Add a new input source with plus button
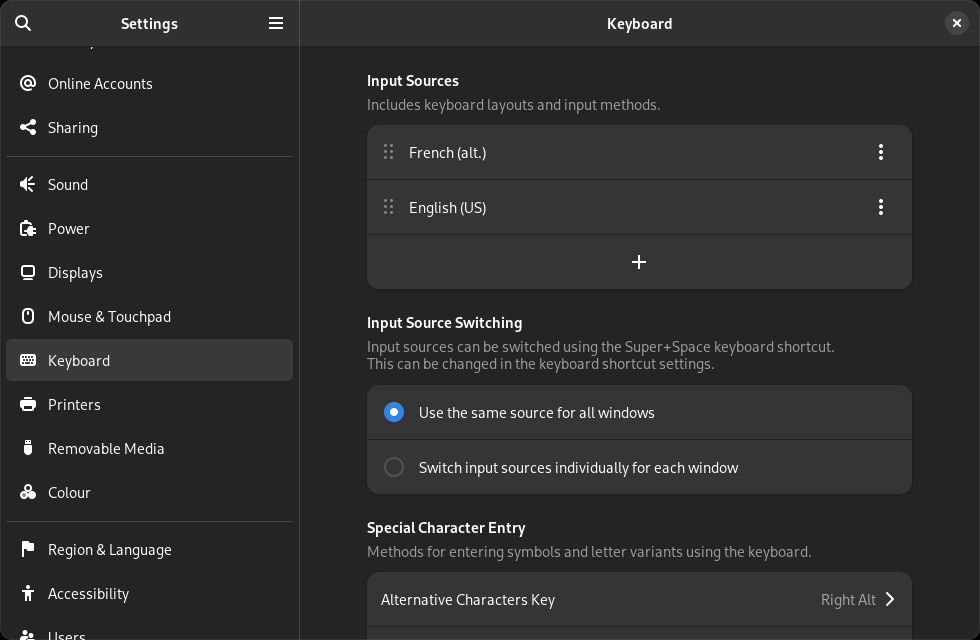 pos(639,262)
